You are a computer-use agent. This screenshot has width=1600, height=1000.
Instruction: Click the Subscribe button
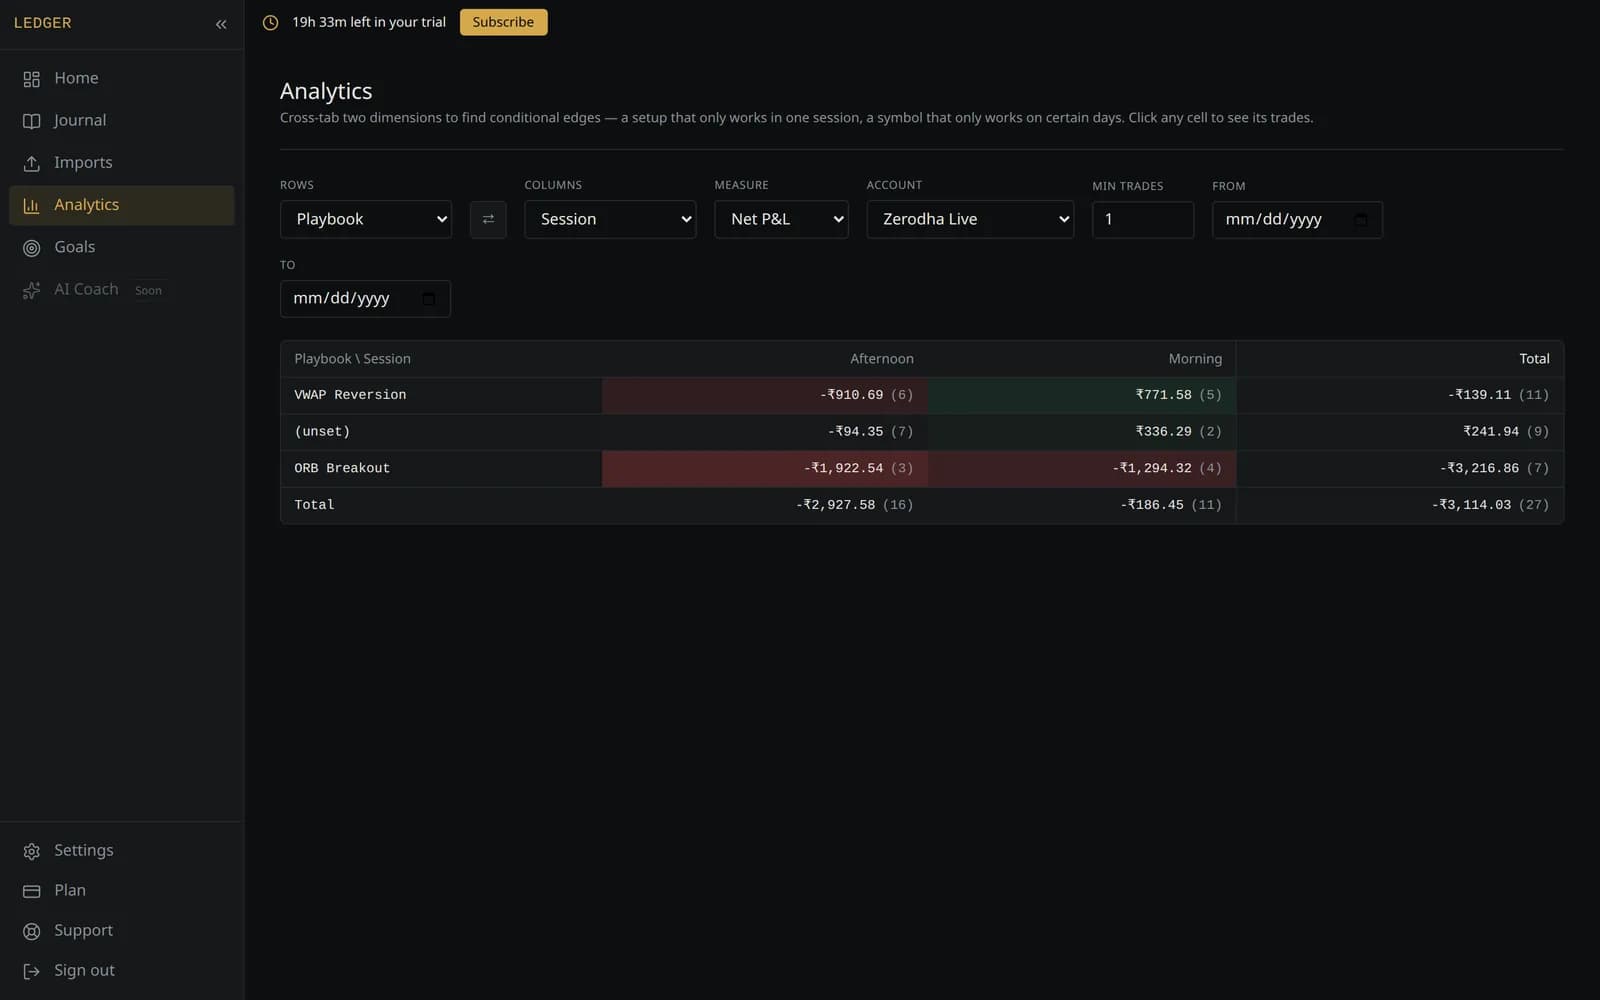(503, 22)
